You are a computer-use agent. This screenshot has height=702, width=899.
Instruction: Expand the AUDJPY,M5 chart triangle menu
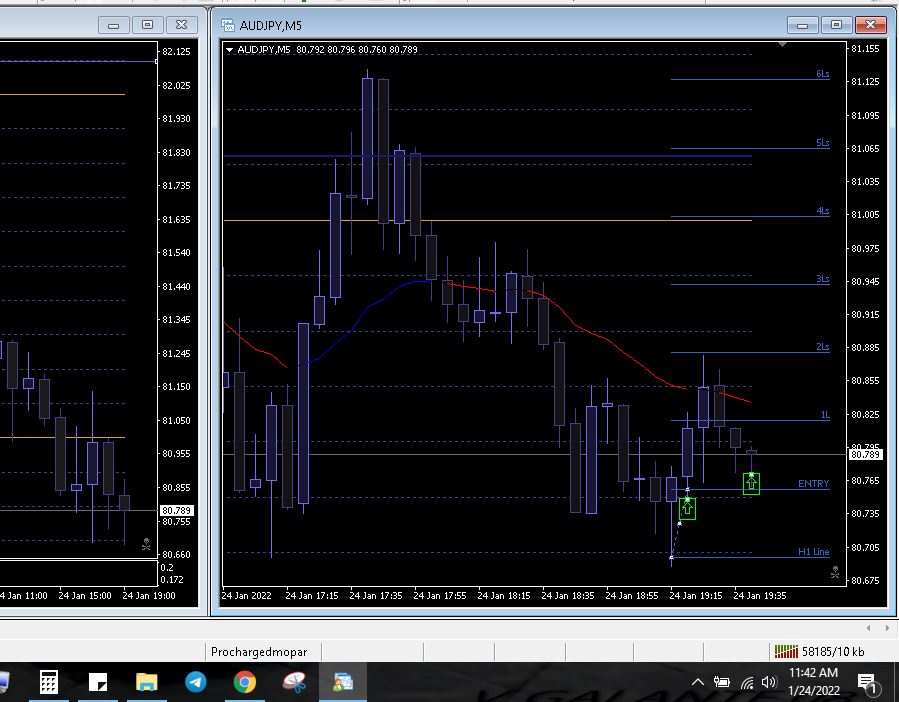230,49
